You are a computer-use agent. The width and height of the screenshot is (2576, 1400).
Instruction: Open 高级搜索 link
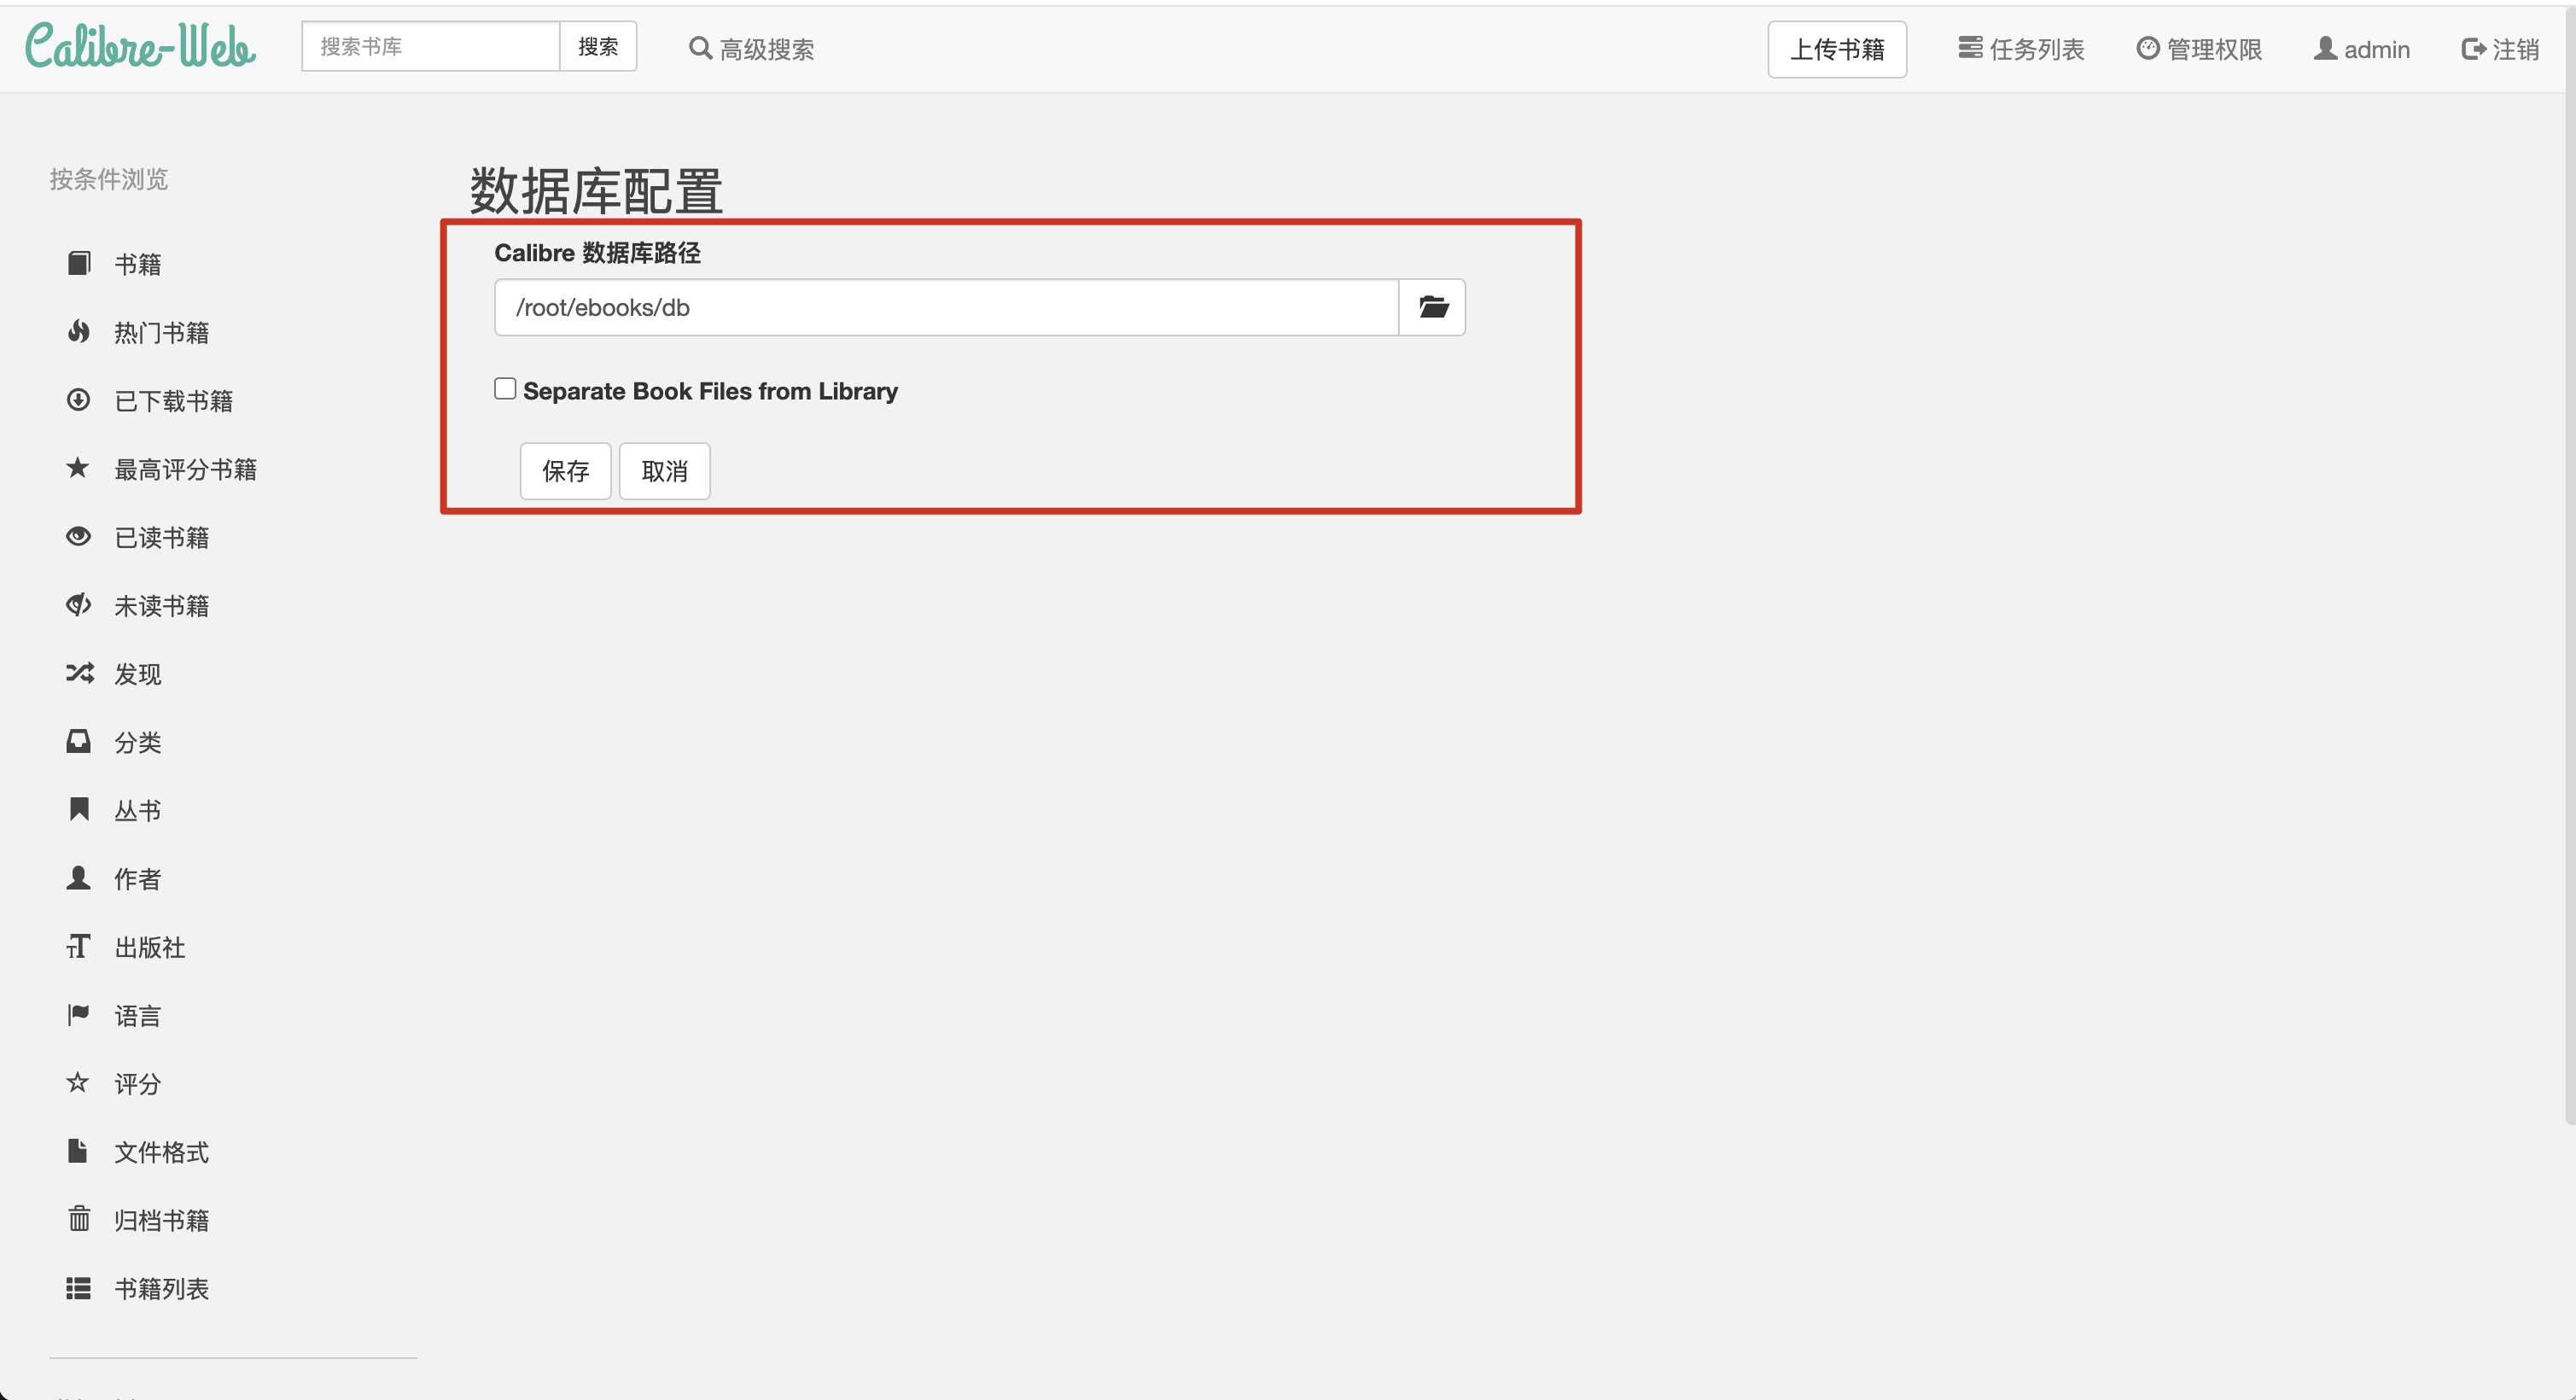point(752,49)
